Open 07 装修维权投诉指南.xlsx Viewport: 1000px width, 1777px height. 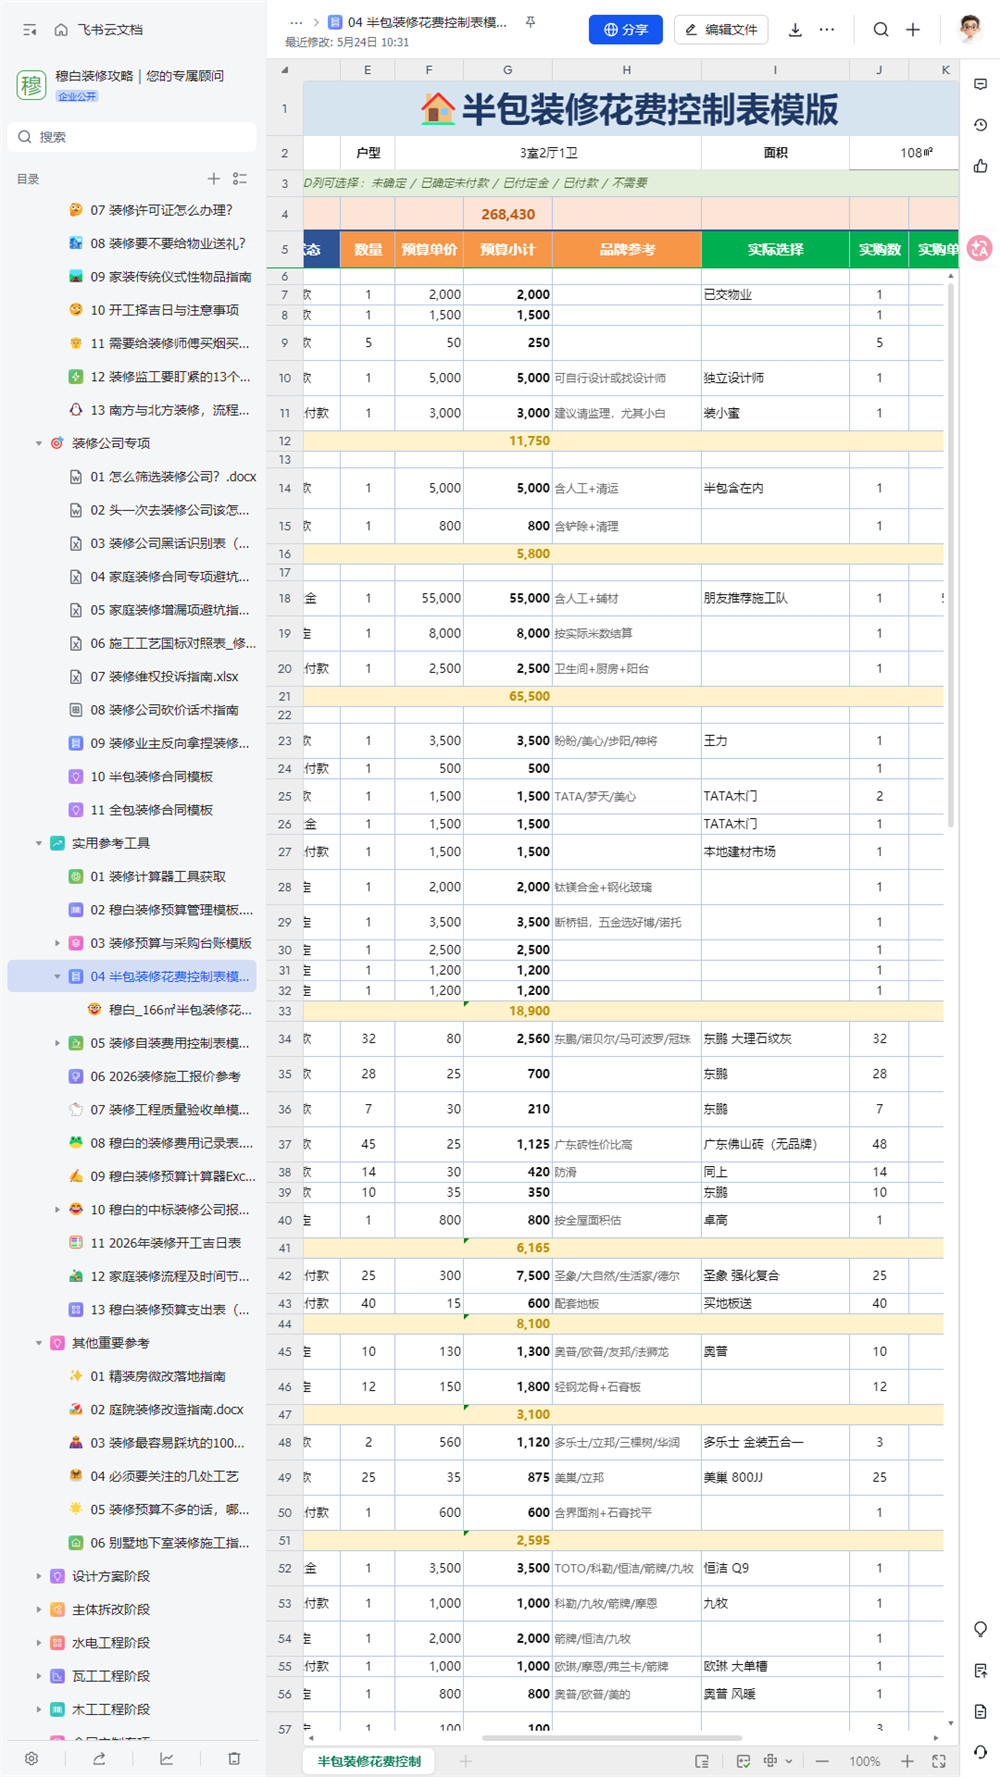[164, 676]
